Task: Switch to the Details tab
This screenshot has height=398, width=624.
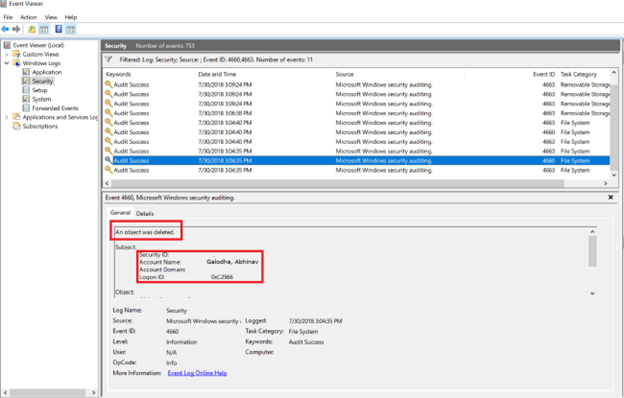Action: (x=145, y=214)
